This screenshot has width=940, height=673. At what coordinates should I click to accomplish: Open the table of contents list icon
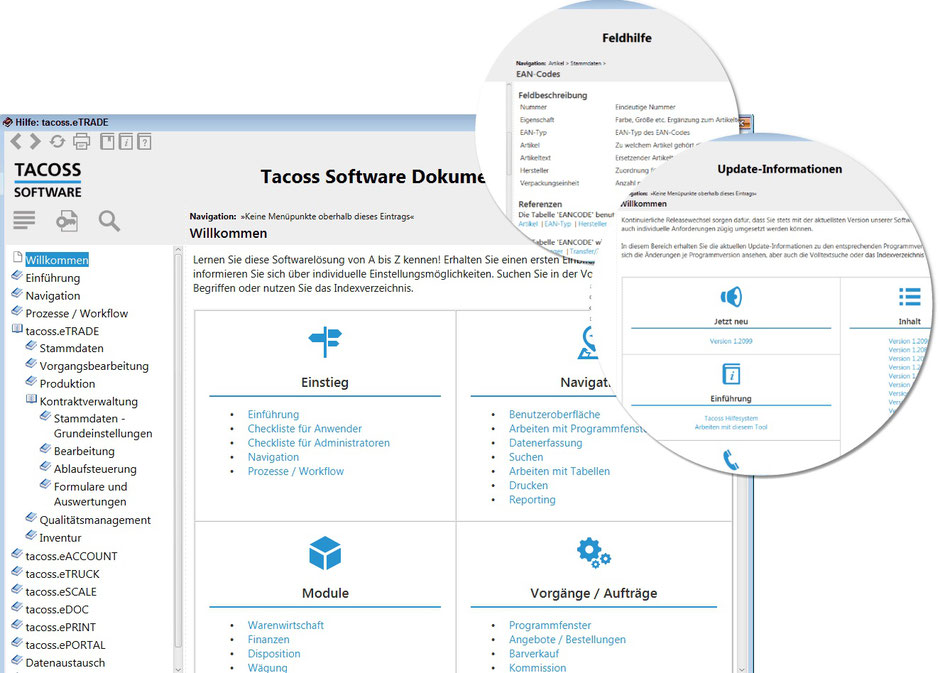coord(24,221)
